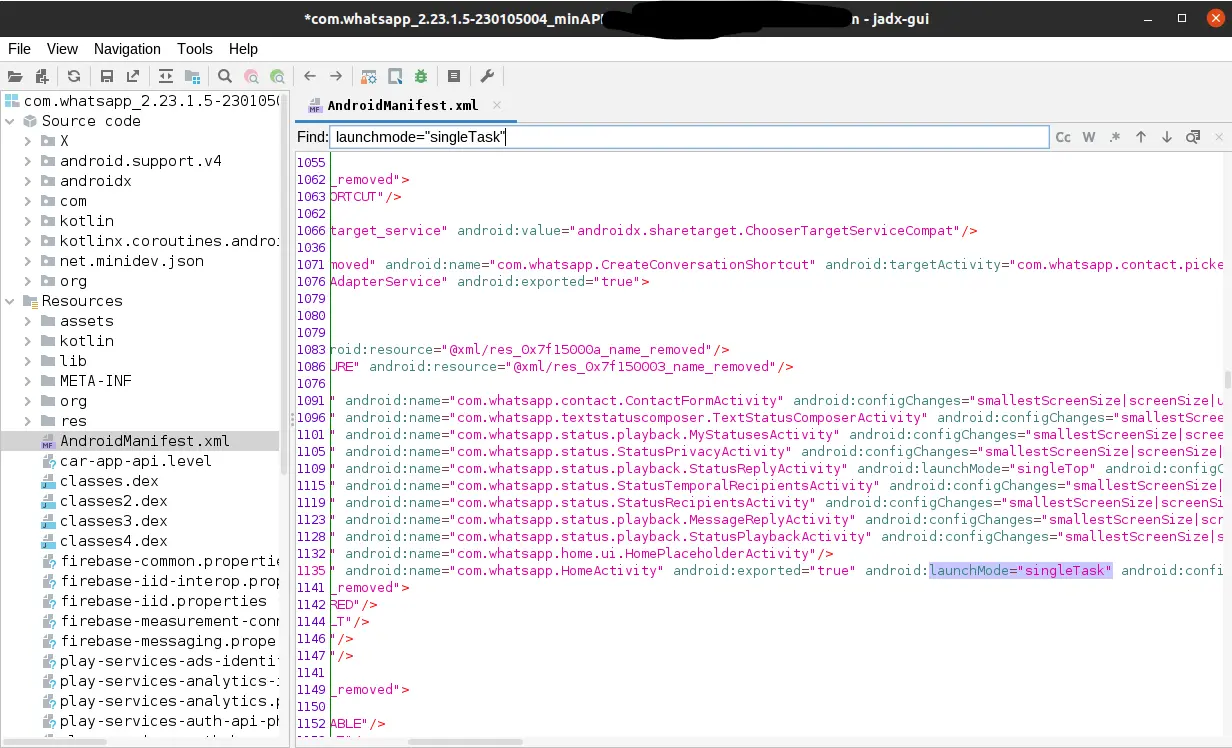The width and height of the screenshot is (1232, 748).
Task: Click the Sync with editor toolbar icon
Action: pos(166,76)
